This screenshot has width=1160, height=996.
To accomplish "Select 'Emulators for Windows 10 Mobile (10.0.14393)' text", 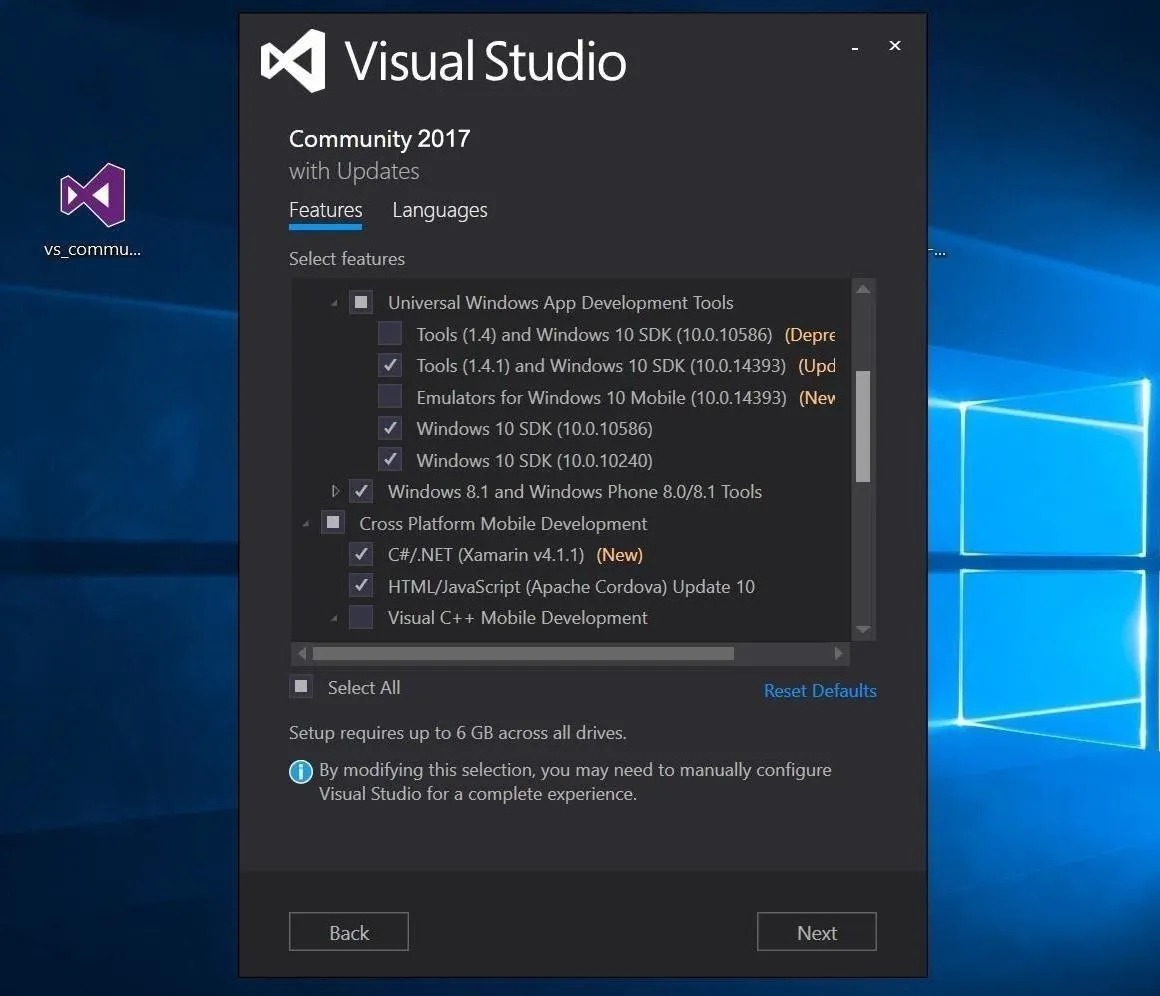I will pyautogui.click(x=601, y=397).
